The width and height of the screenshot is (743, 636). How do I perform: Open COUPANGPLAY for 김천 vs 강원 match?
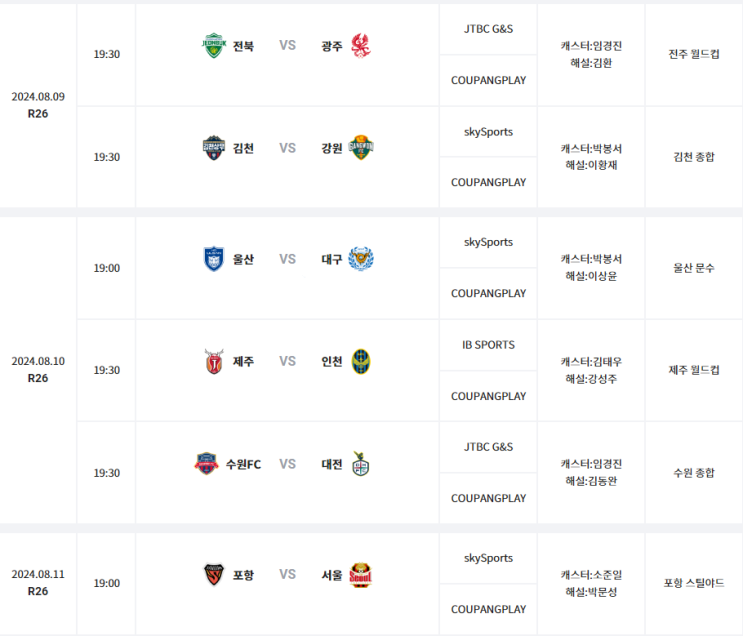click(x=488, y=182)
